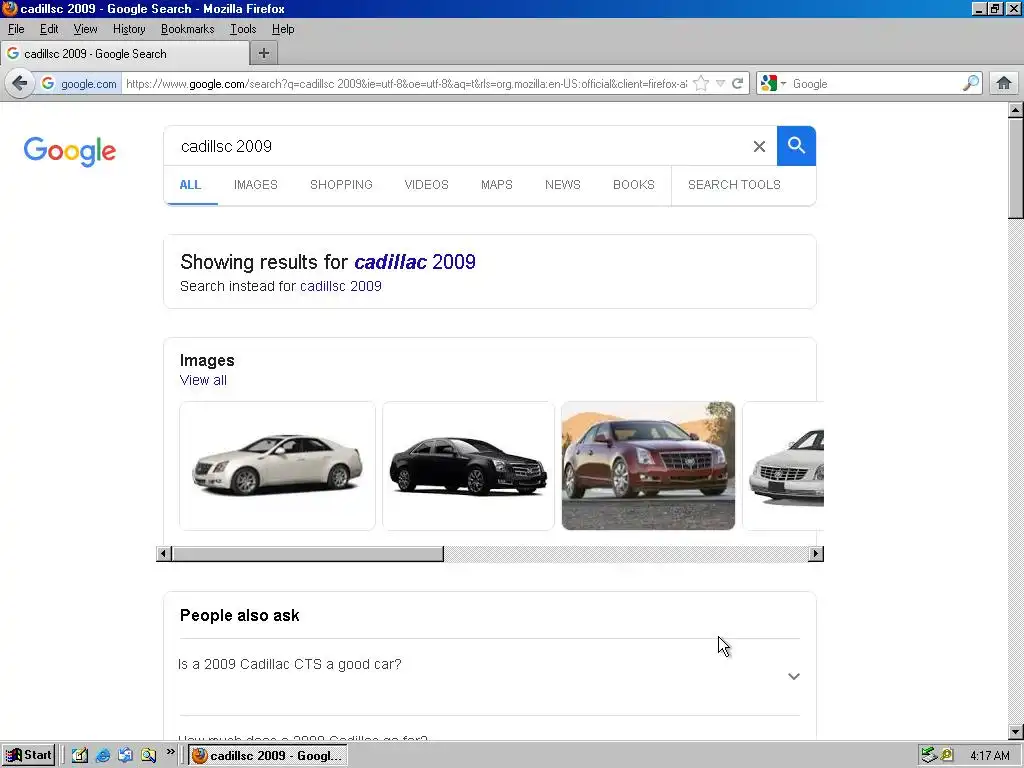Click the chevron beside the Cadillac CTS question
The image size is (1024, 768).
tap(793, 677)
